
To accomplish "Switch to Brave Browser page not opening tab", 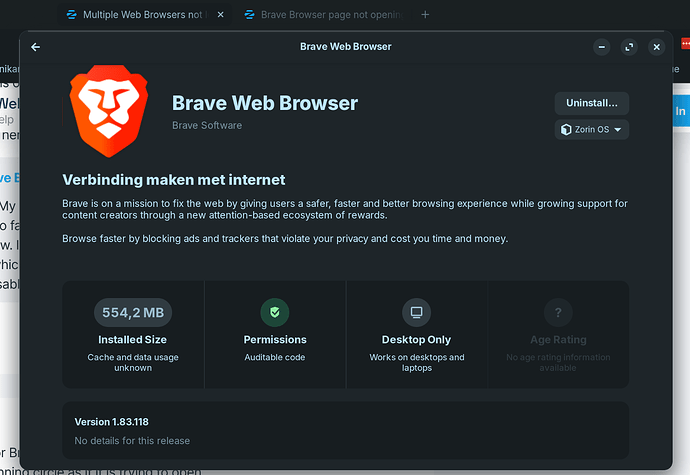I will coord(329,15).
